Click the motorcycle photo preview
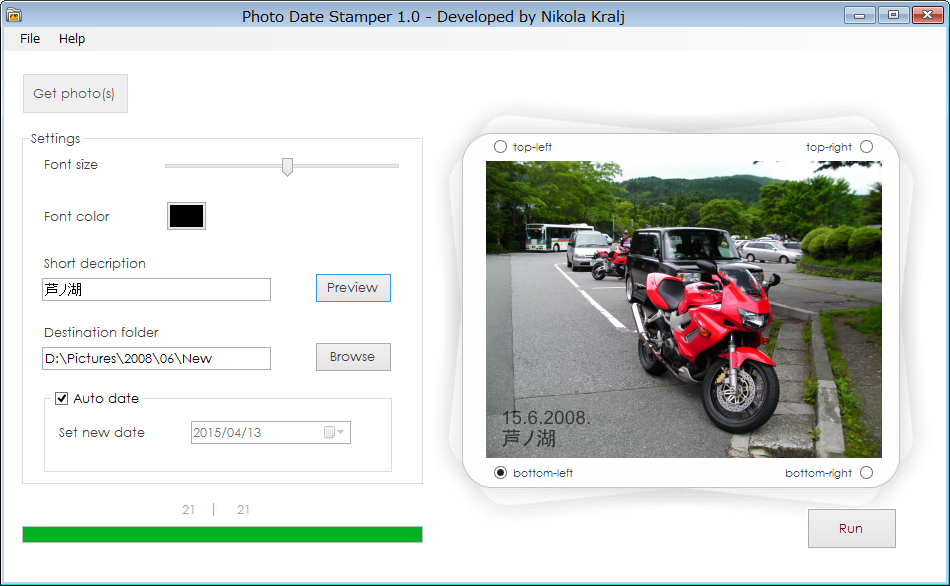This screenshot has height=586, width=950. [683, 308]
